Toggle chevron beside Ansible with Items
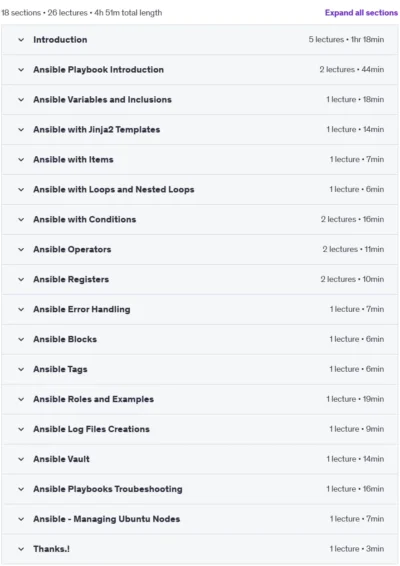 click(x=21, y=160)
